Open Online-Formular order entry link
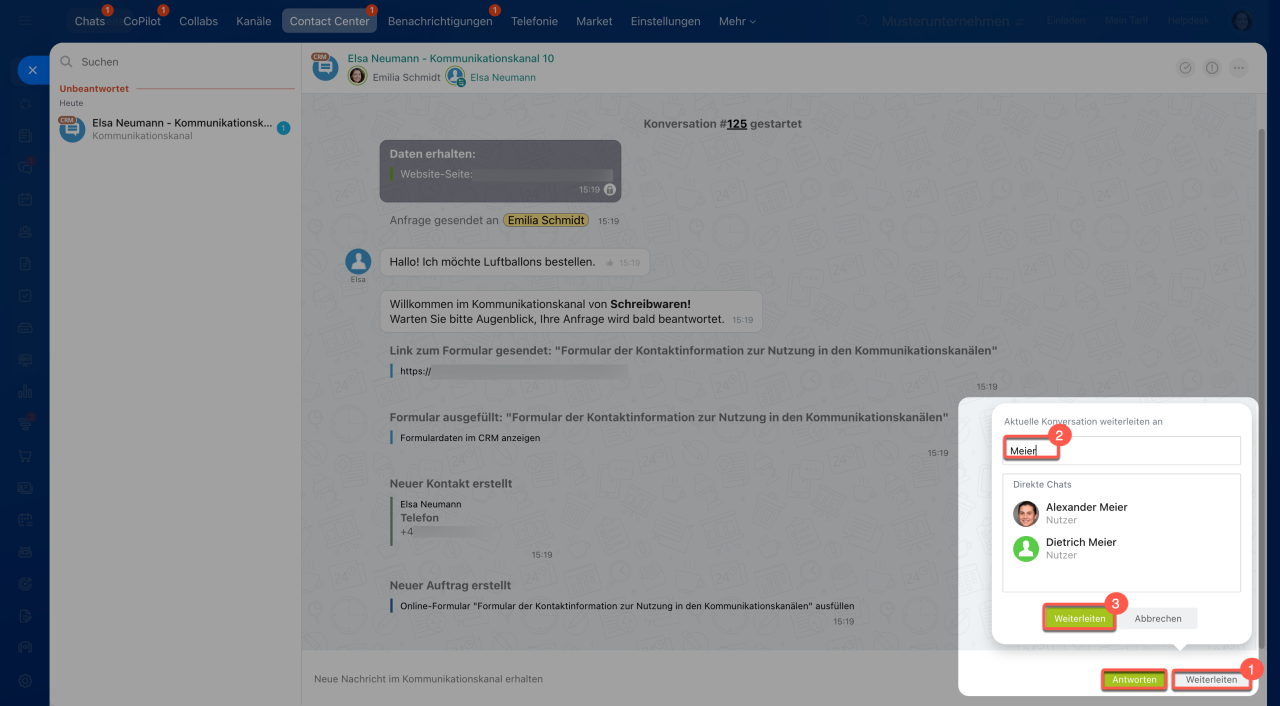The image size is (1280, 706). [627, 606]
